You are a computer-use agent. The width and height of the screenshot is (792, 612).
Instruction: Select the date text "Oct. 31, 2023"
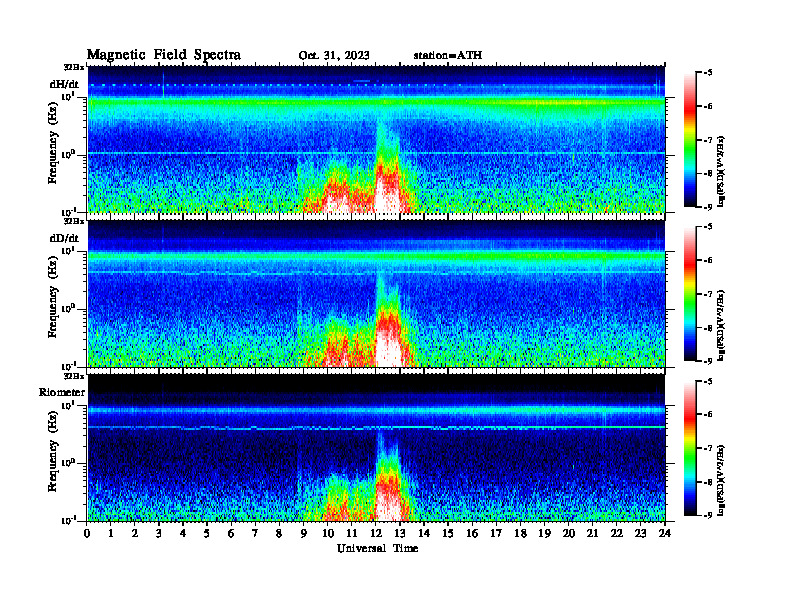click(x=334, y=56)
